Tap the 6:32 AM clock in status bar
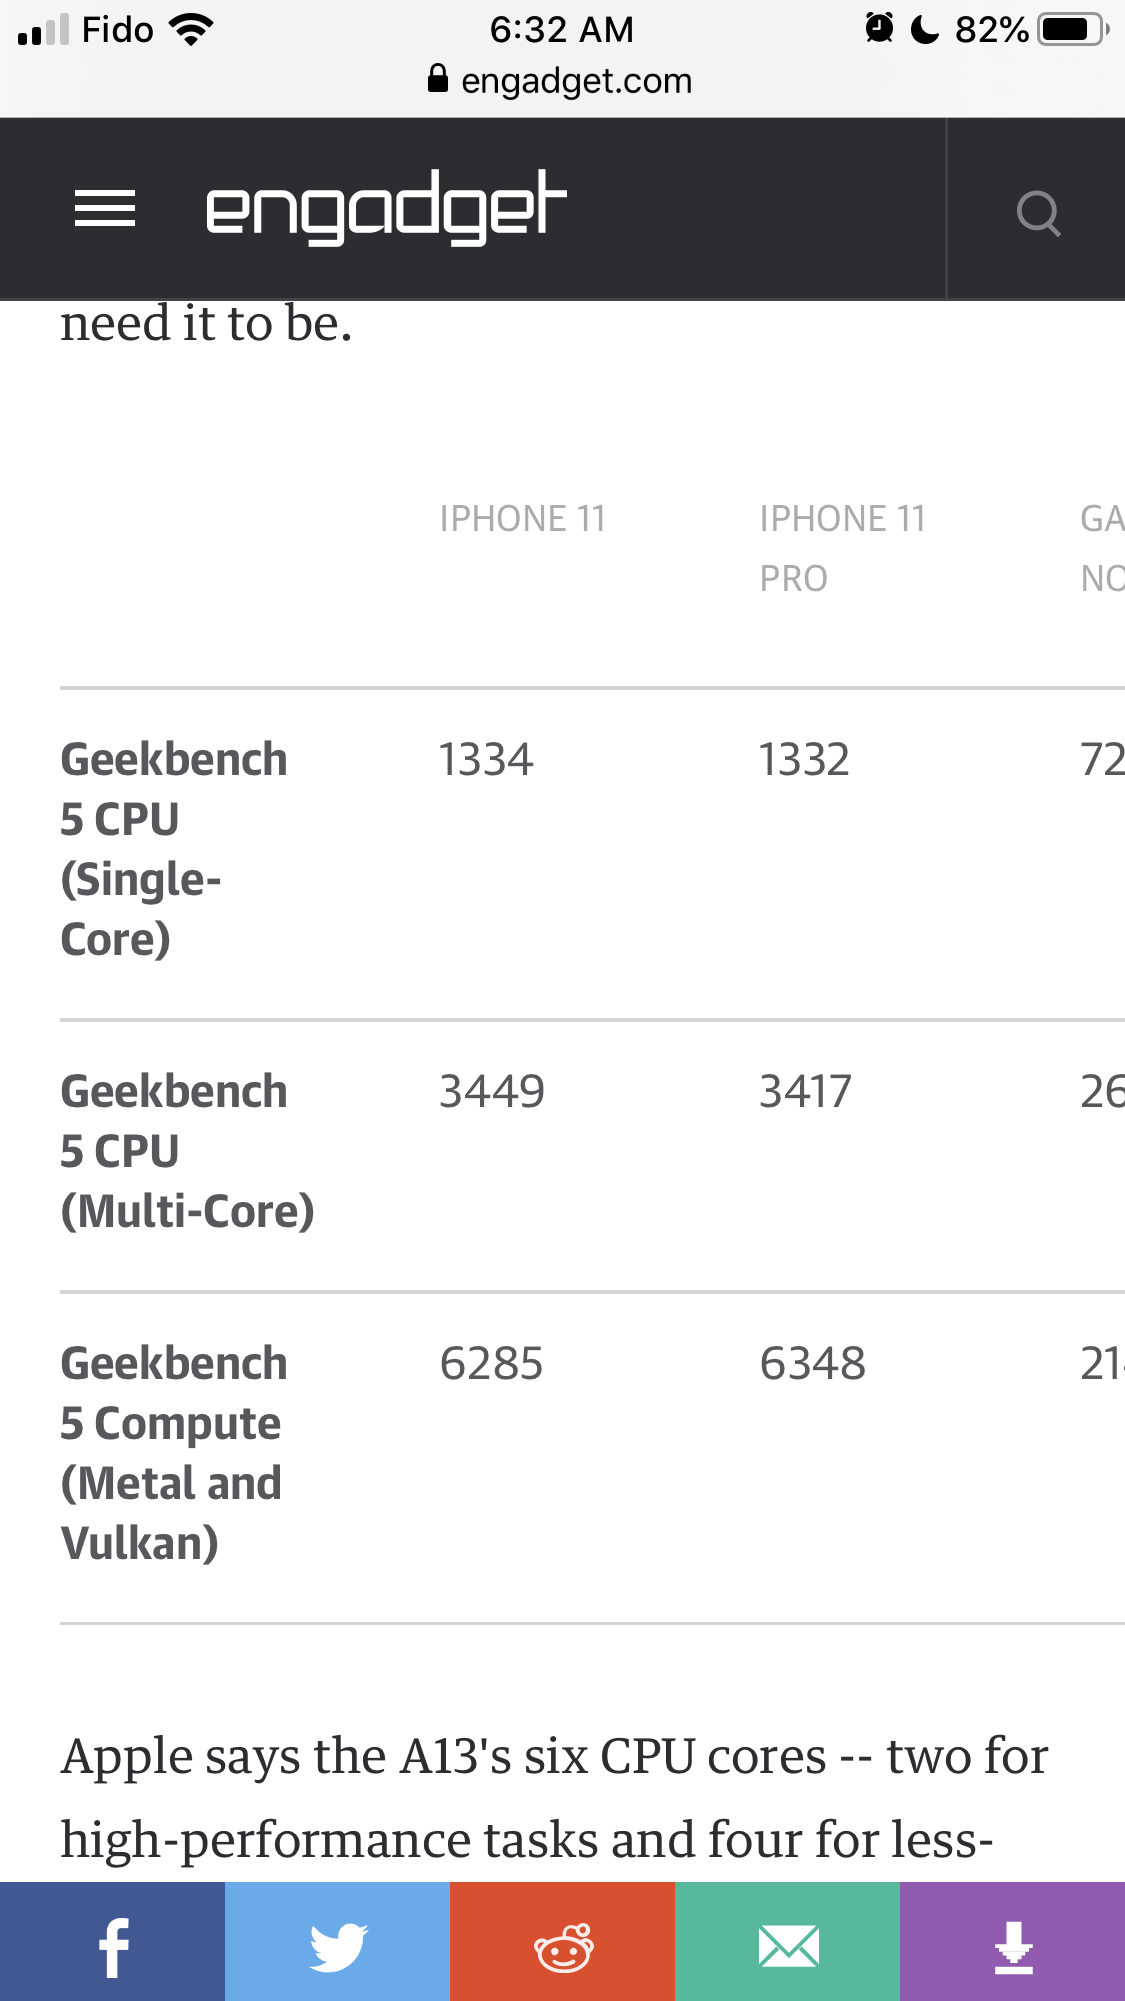Viewport: 1125px width, 2001px height. (561, 29)
